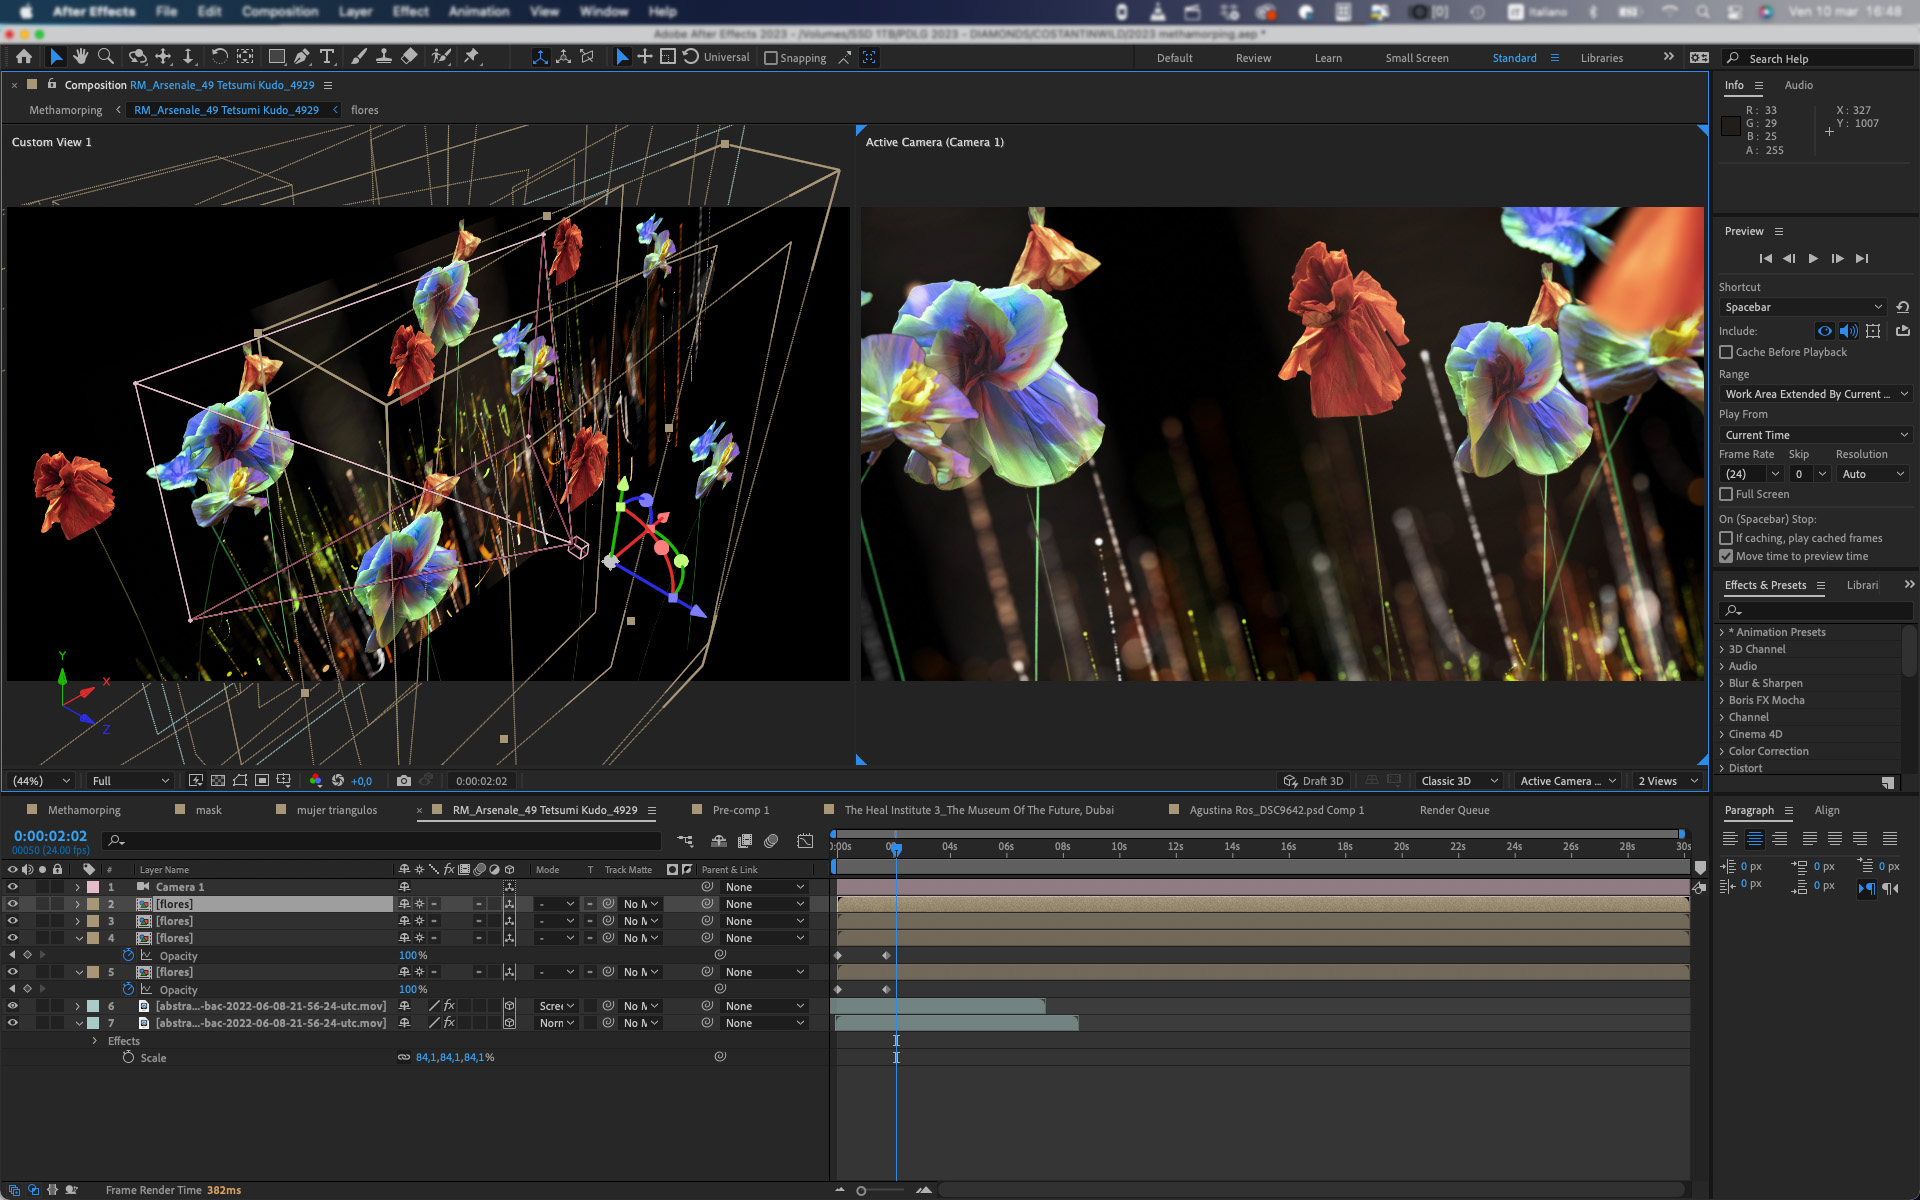Select the Pen tool
This screenshot has height=1200, width=1920.
coord(301,57)
